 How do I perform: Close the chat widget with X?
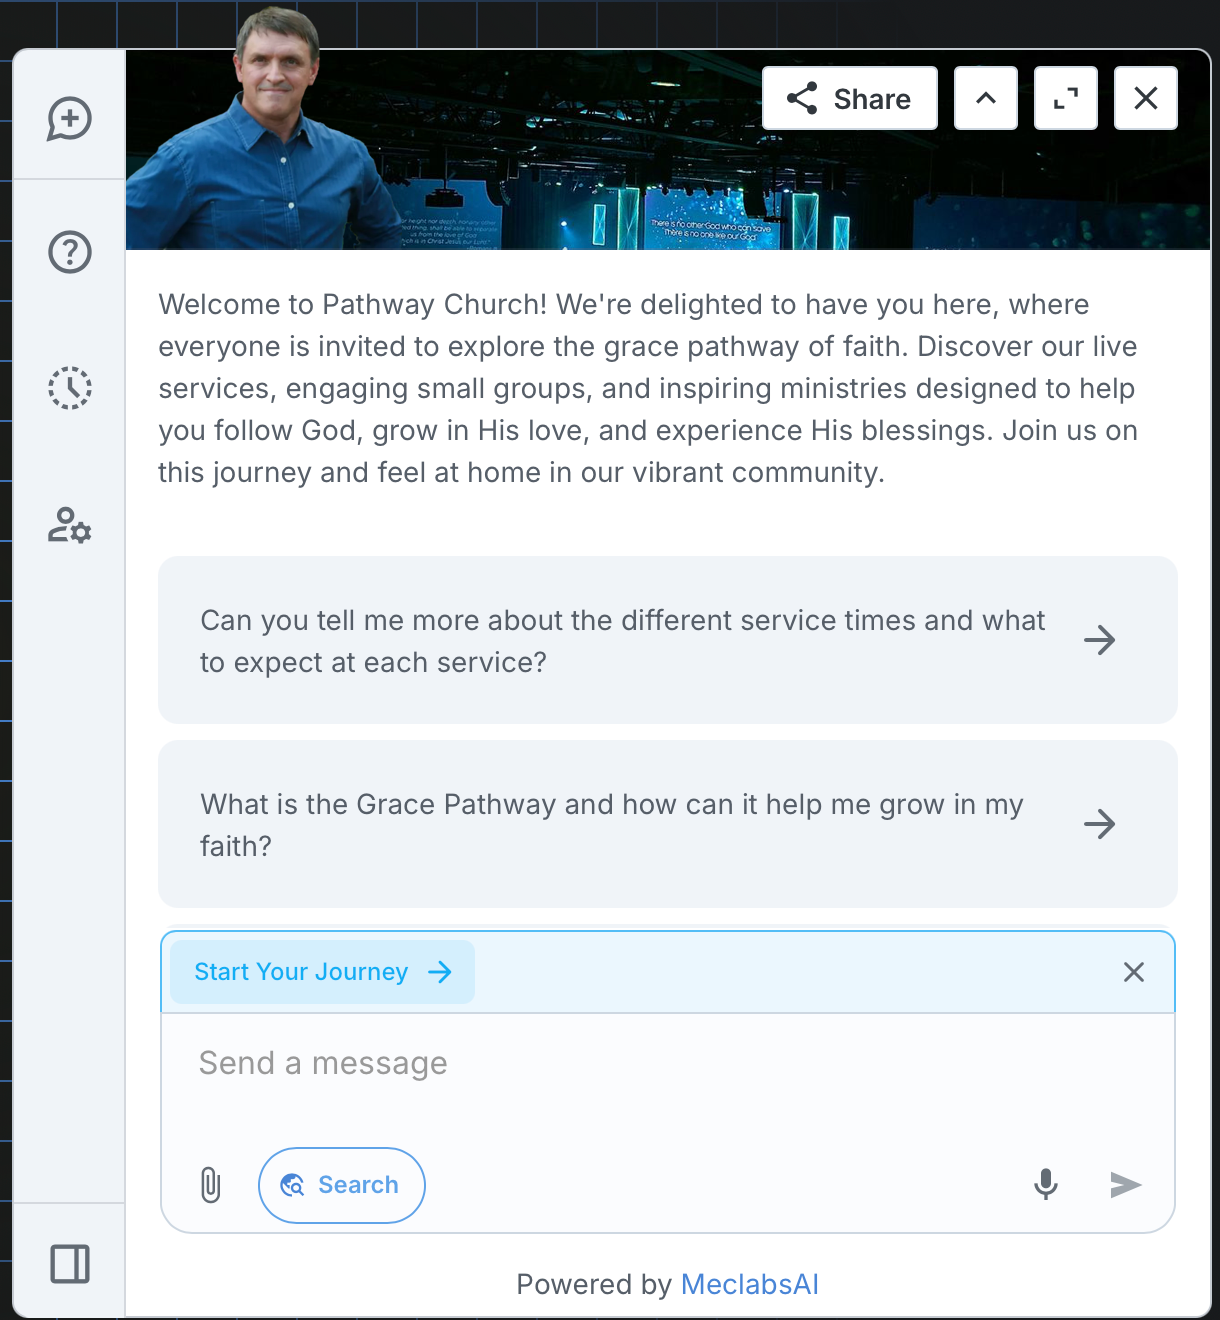pos(1146,98)
